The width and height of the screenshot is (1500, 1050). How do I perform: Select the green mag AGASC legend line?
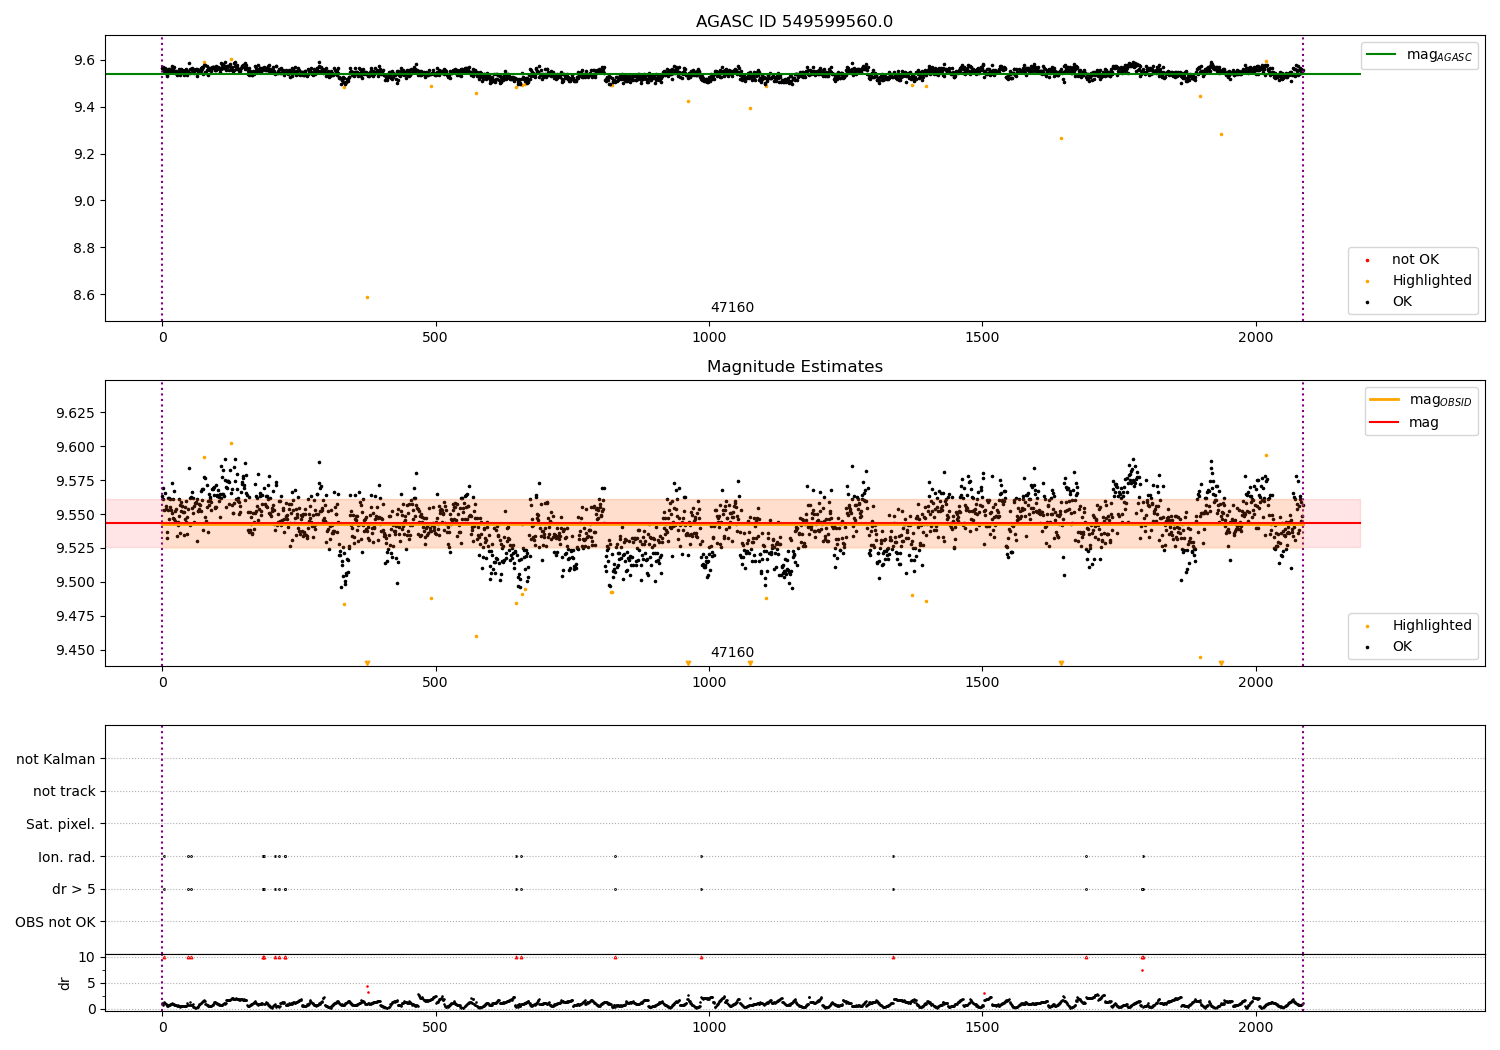point(1382,55)
